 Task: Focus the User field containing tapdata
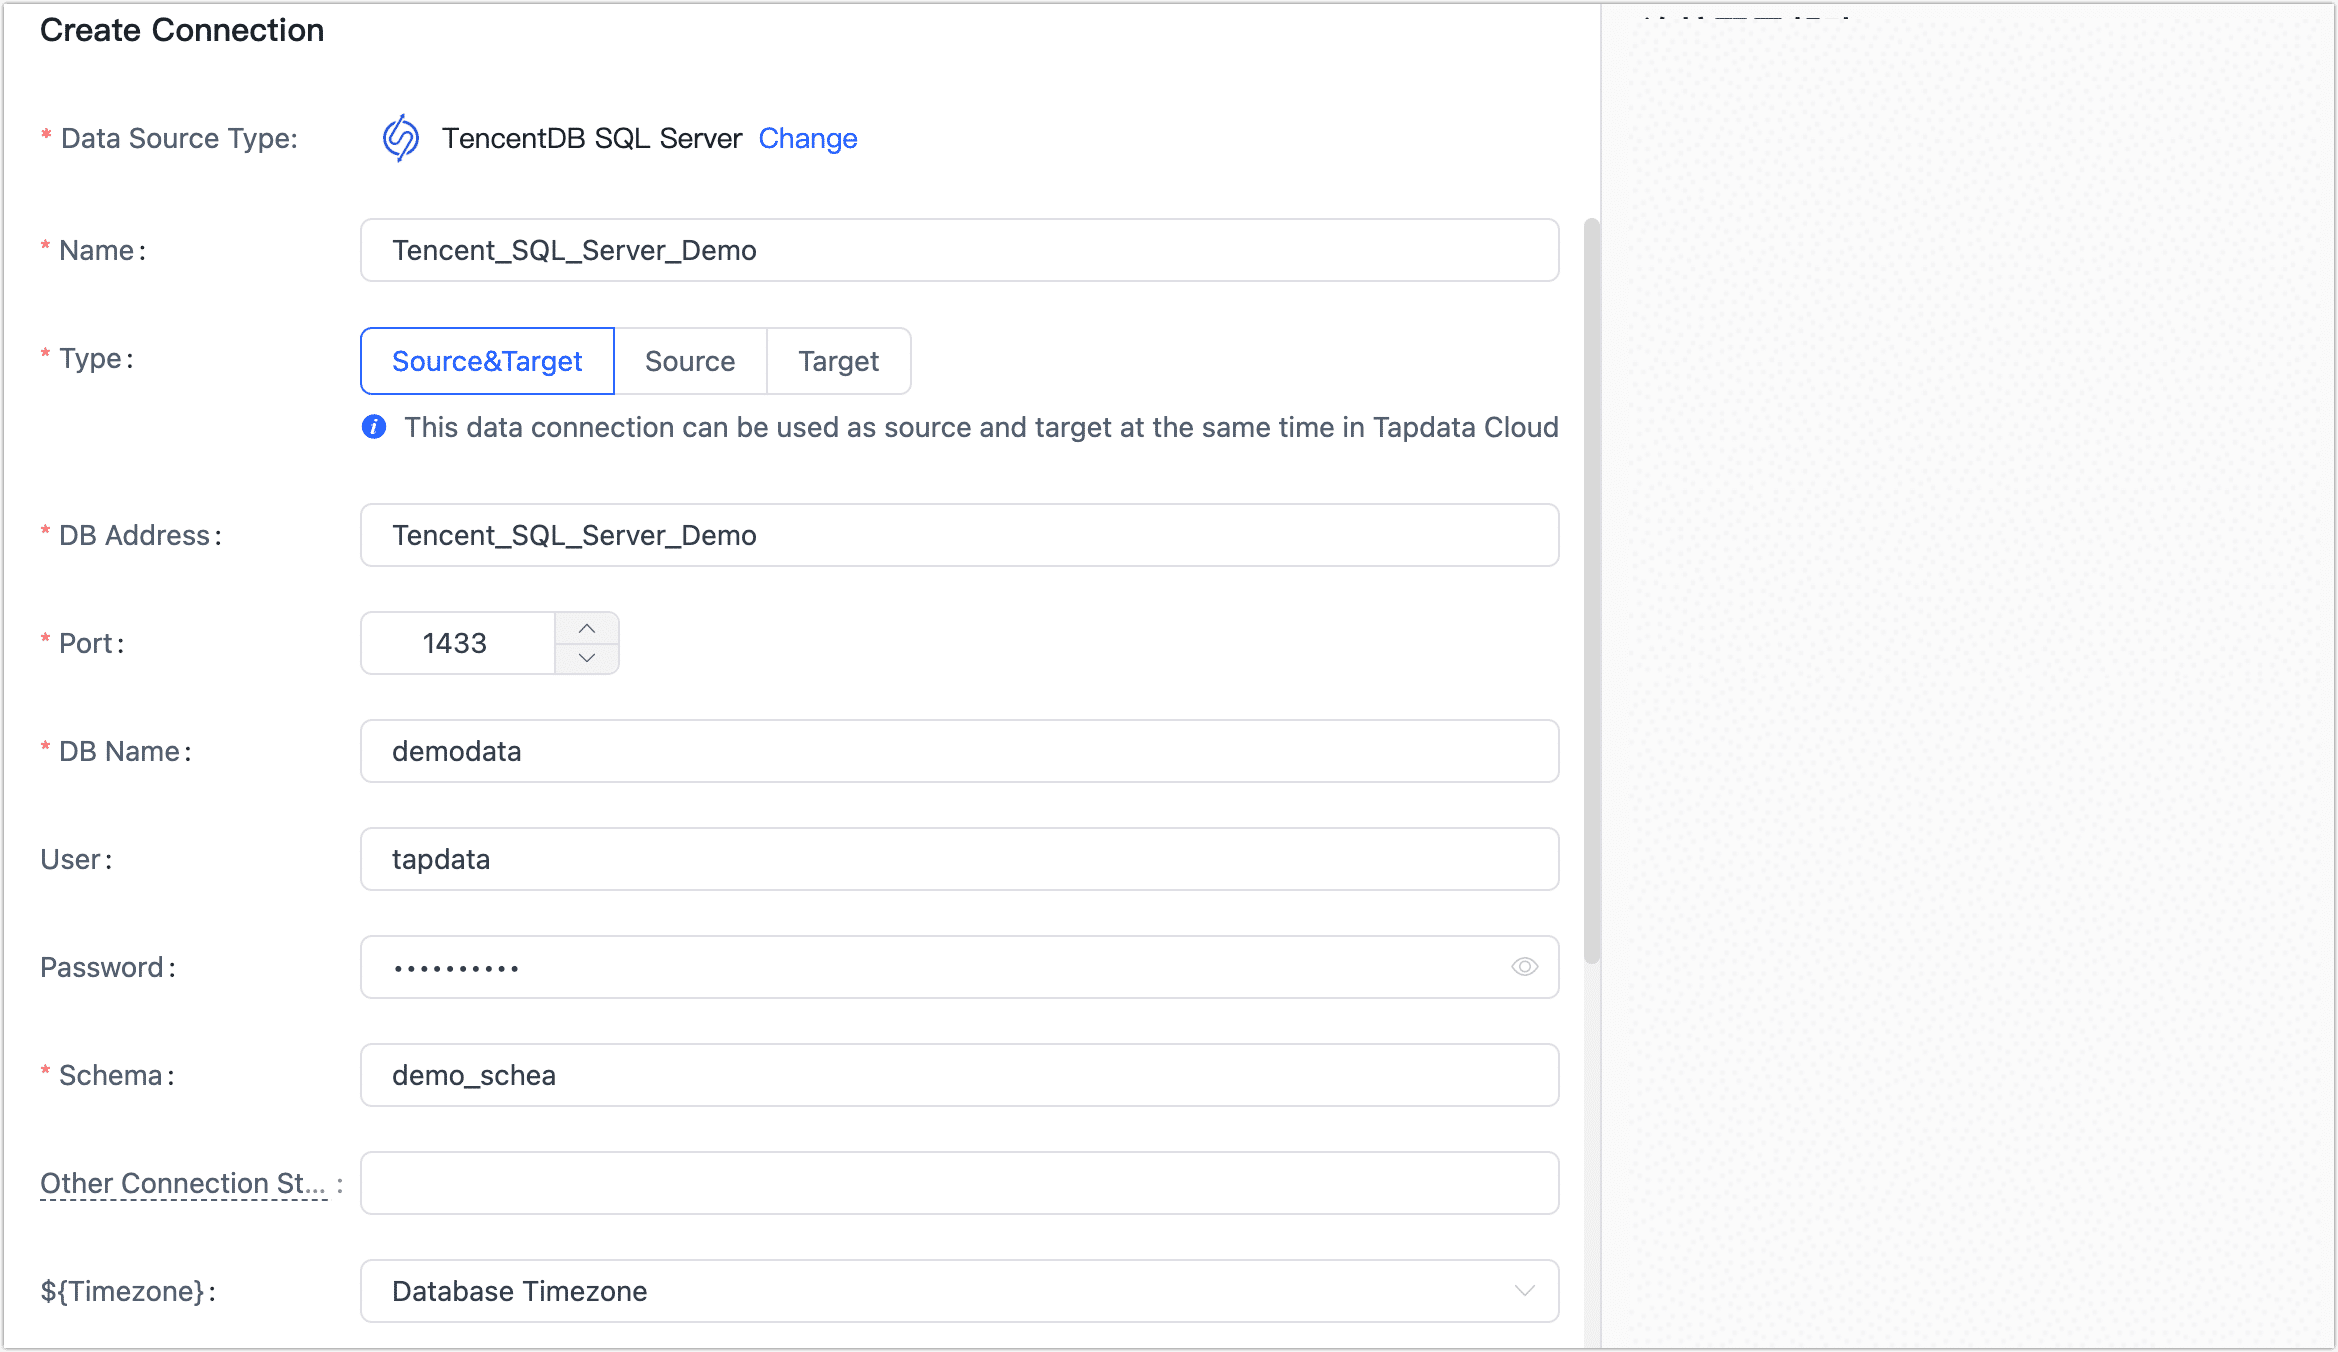coord(958,859)
